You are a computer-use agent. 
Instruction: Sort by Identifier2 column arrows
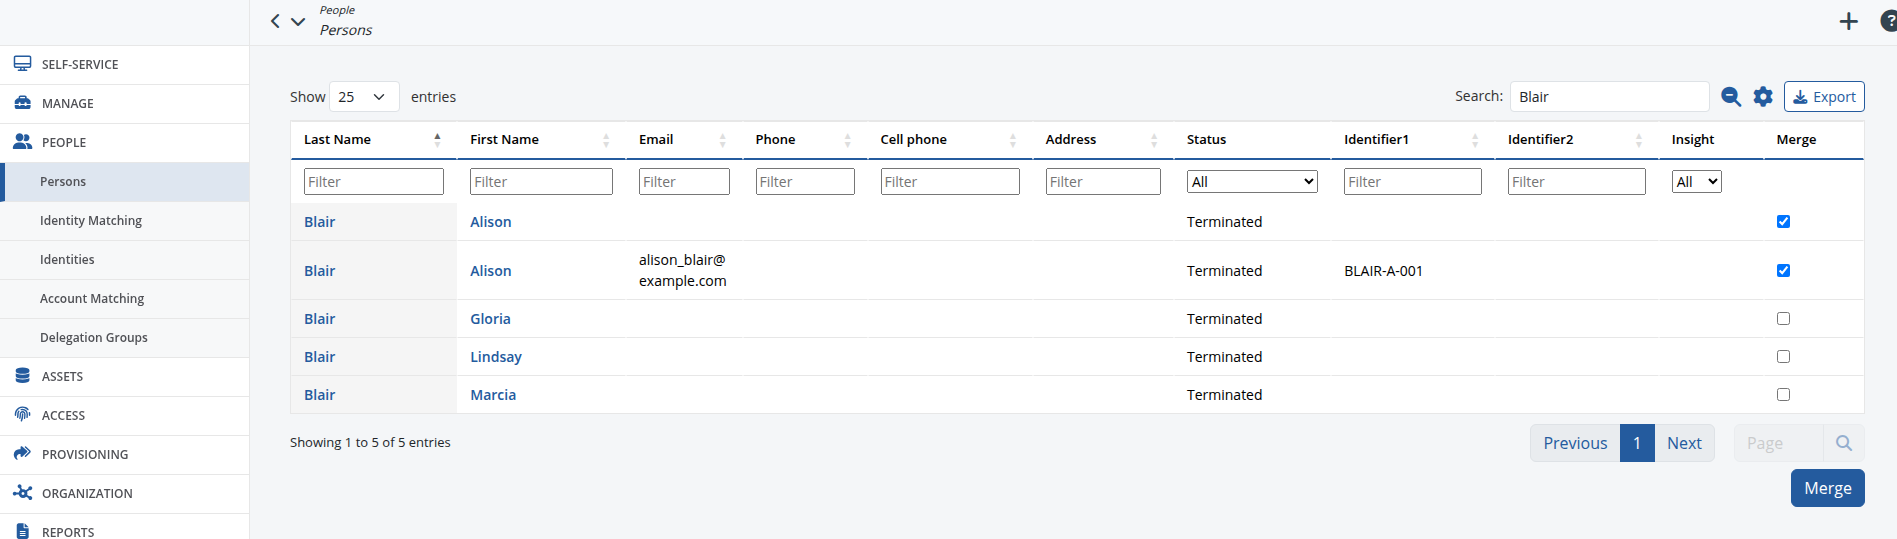(x=1639, y=140)
